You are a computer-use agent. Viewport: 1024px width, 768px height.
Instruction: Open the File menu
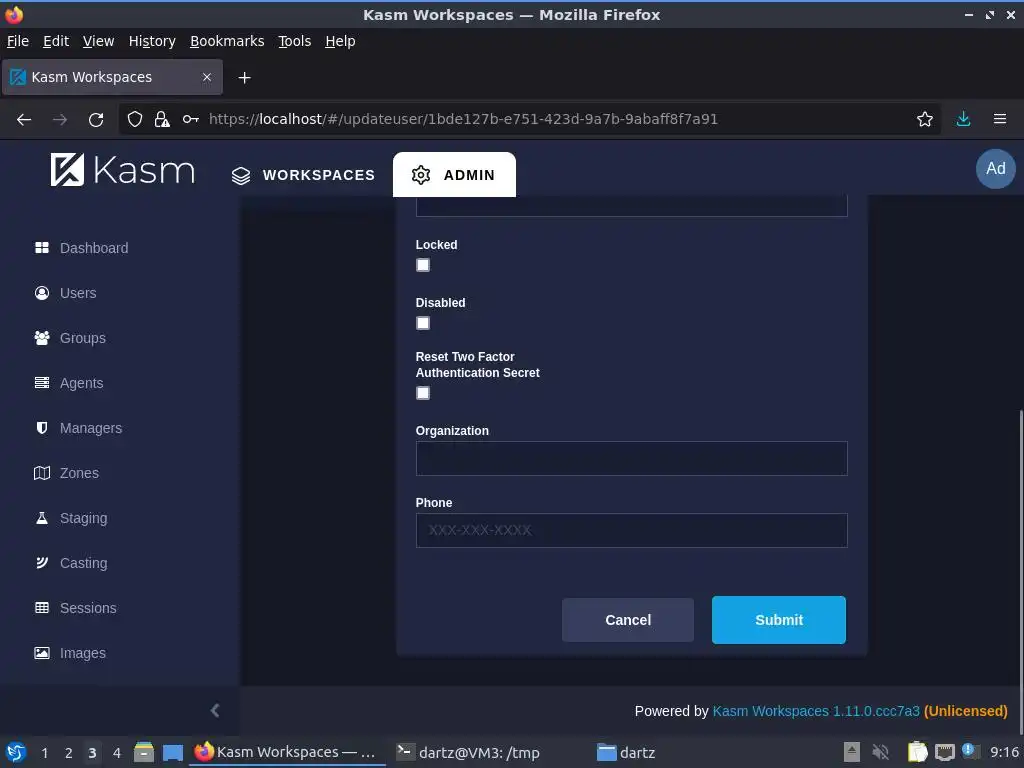pos(18,41)
